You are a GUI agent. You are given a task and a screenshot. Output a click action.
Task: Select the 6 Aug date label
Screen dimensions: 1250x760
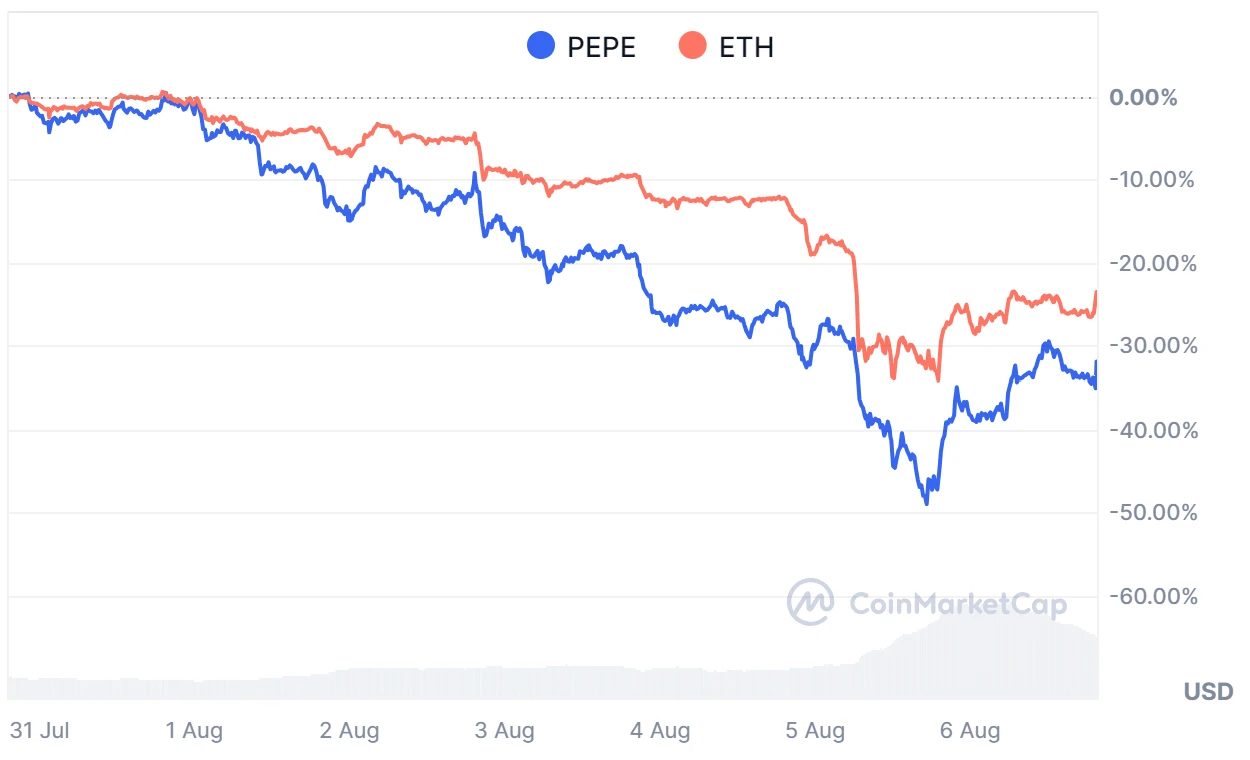(970, 731)
